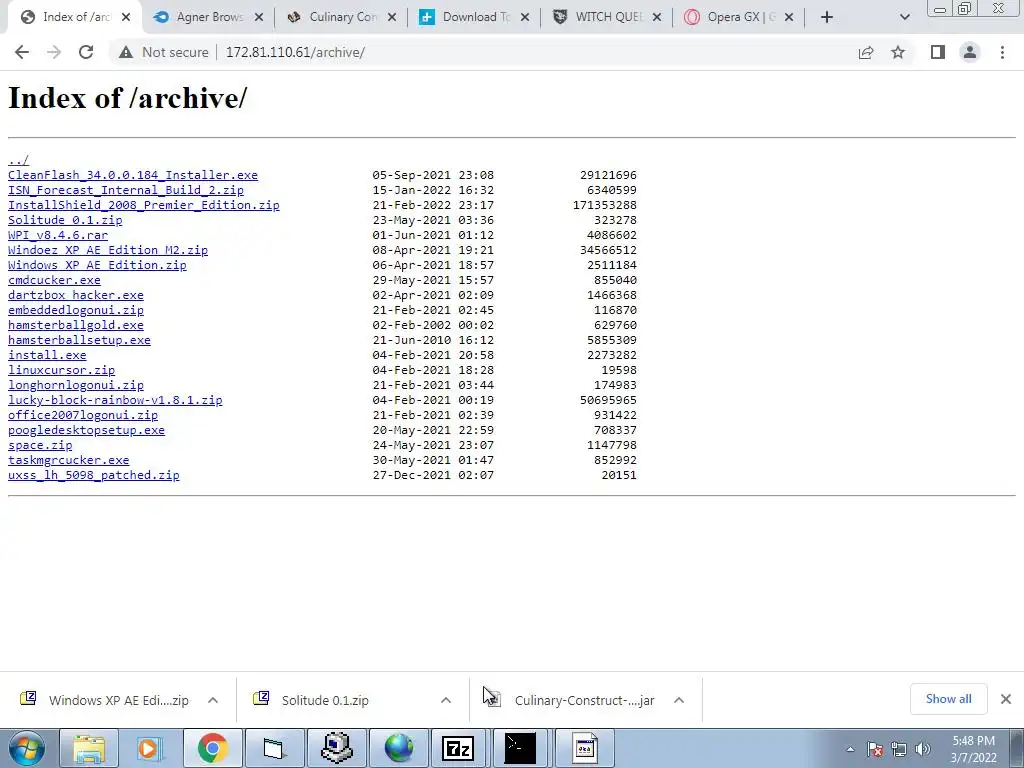Share this page via share icon
This screenshot has height=768, width=1024.
866,52
